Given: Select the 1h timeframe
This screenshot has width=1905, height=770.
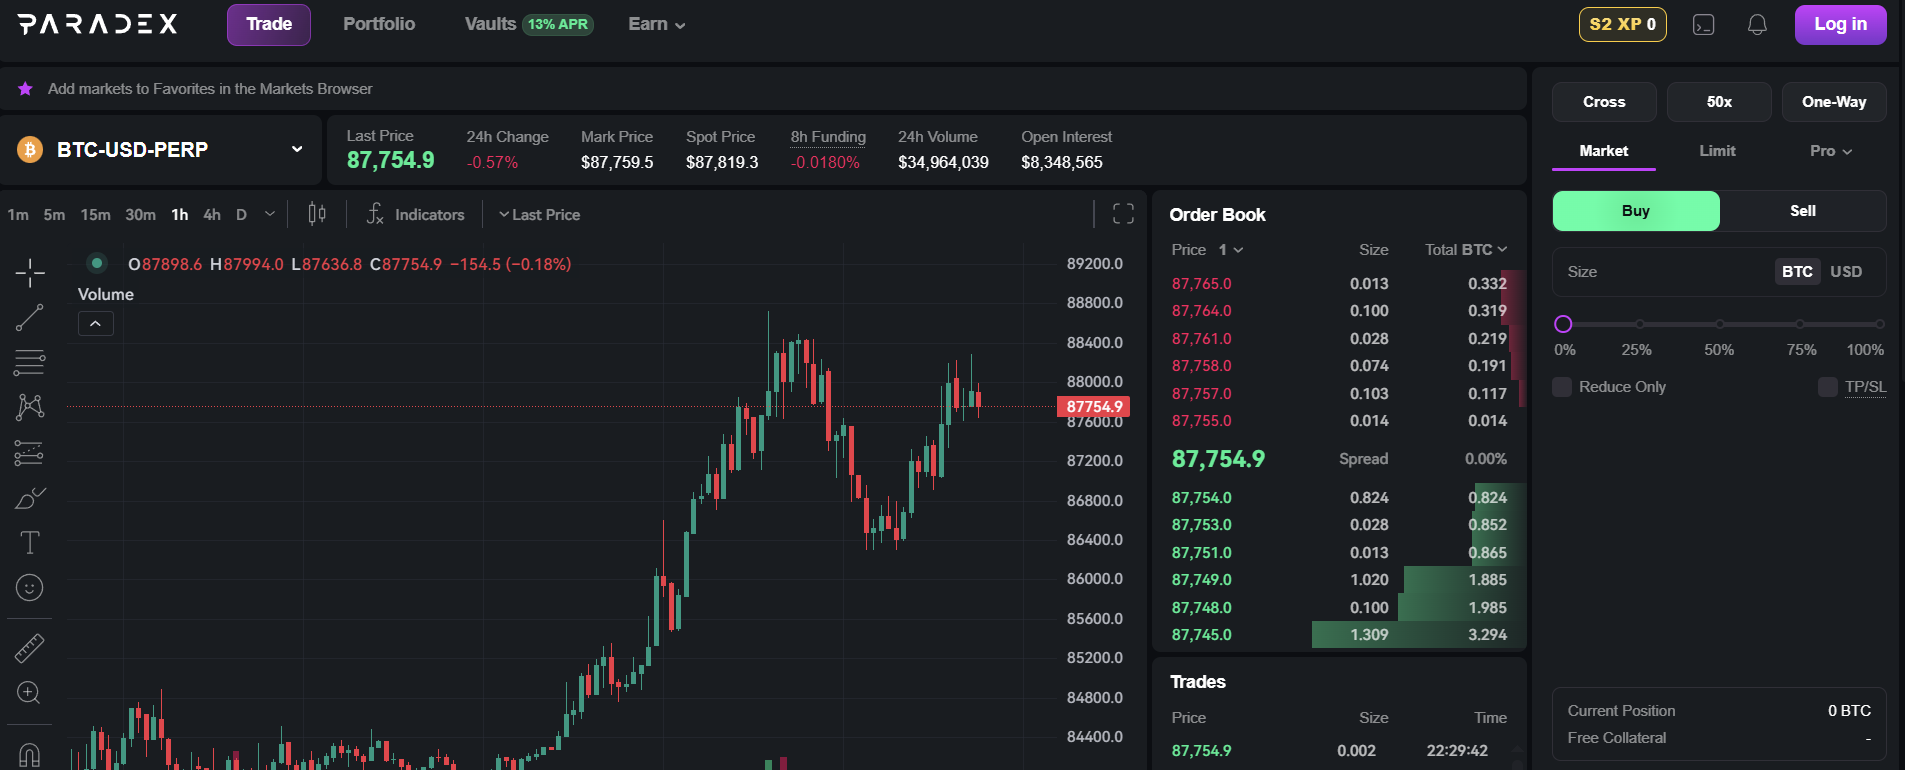Looking at the screenshot, I should click(x=180, y=214).
